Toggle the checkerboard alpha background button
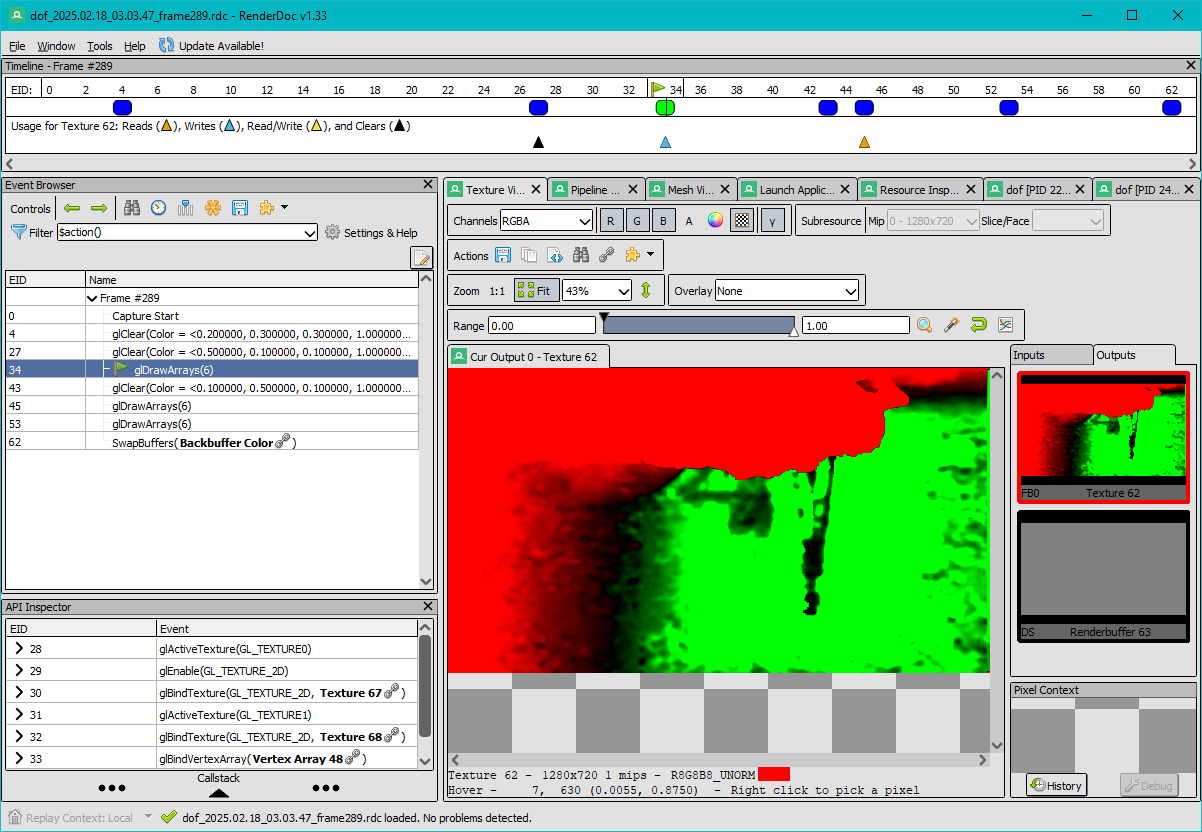 click(741, 219)
